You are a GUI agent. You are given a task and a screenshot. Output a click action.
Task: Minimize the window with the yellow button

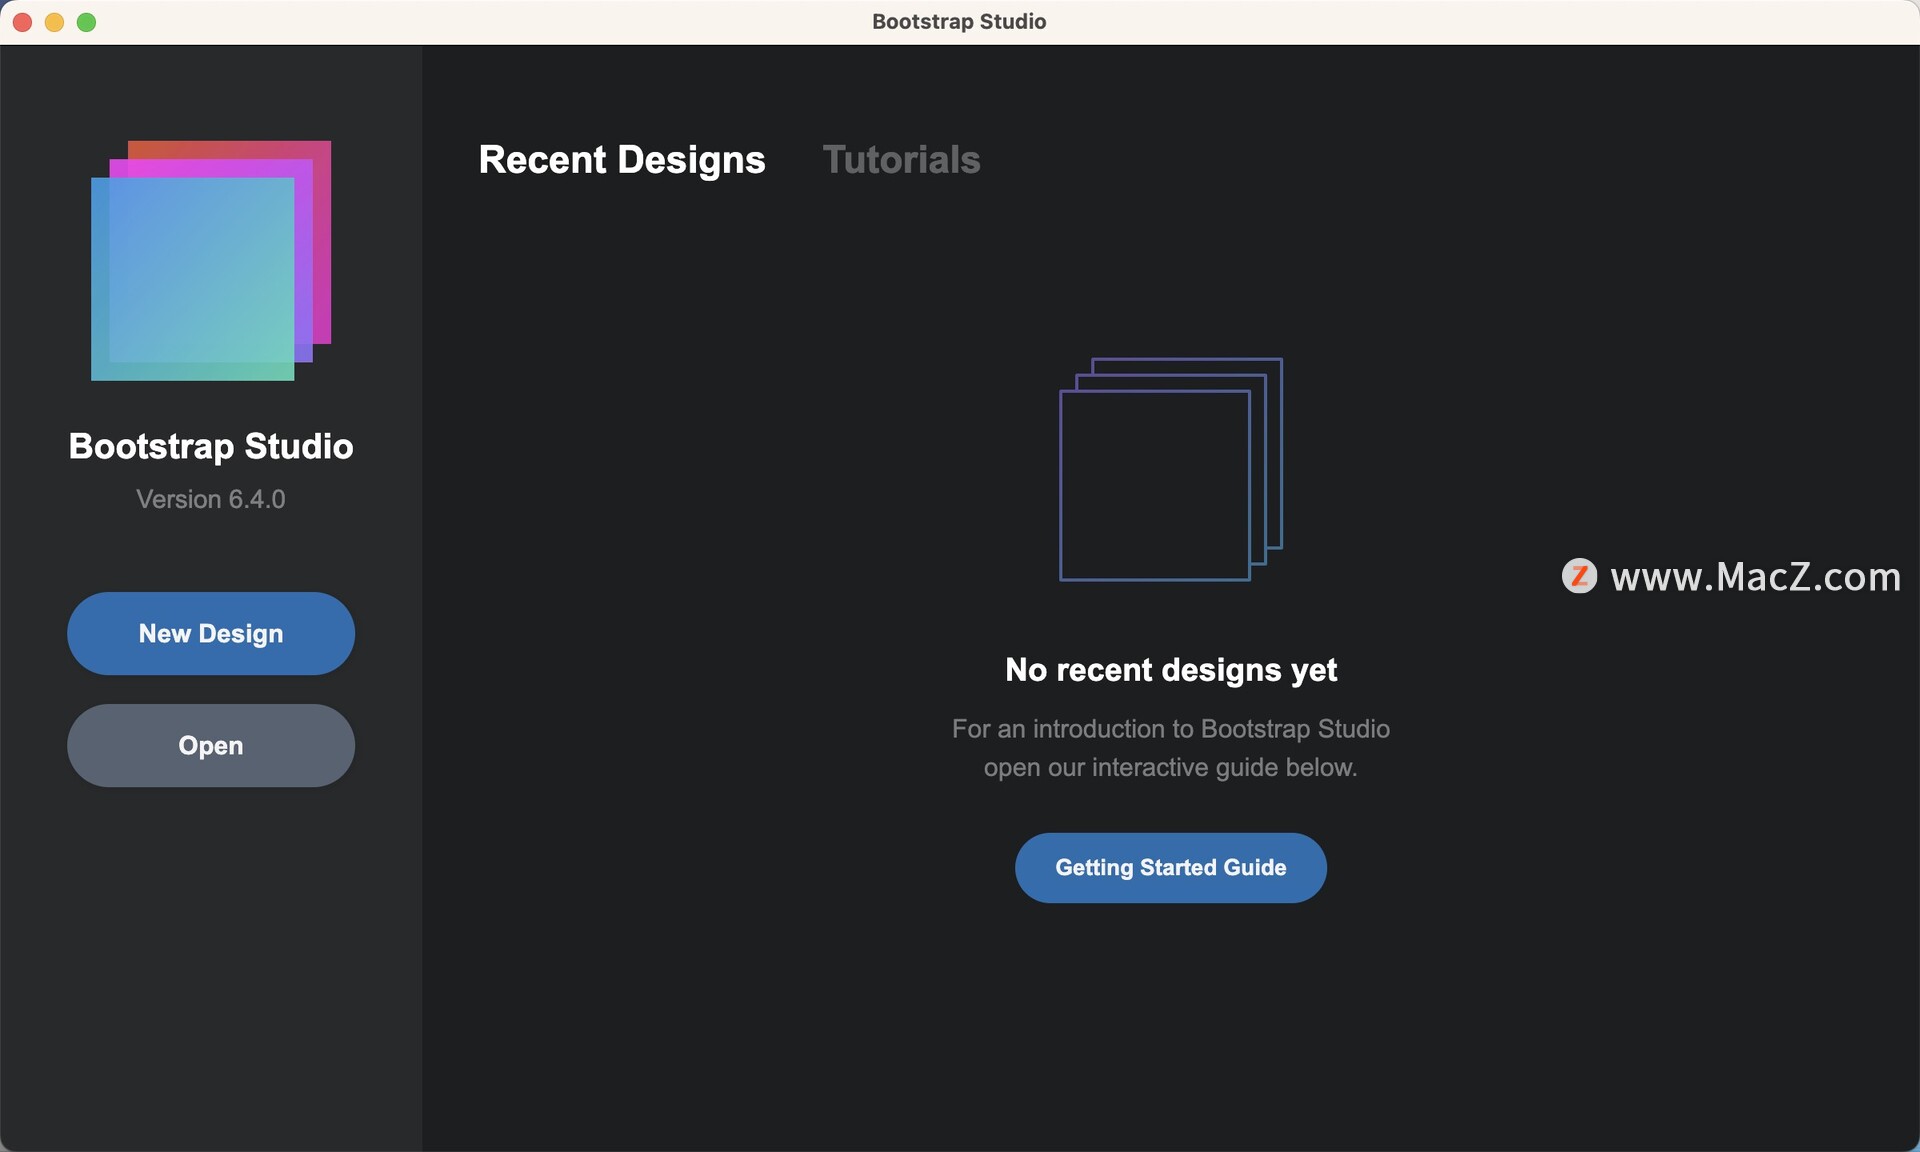pos(53,22)
